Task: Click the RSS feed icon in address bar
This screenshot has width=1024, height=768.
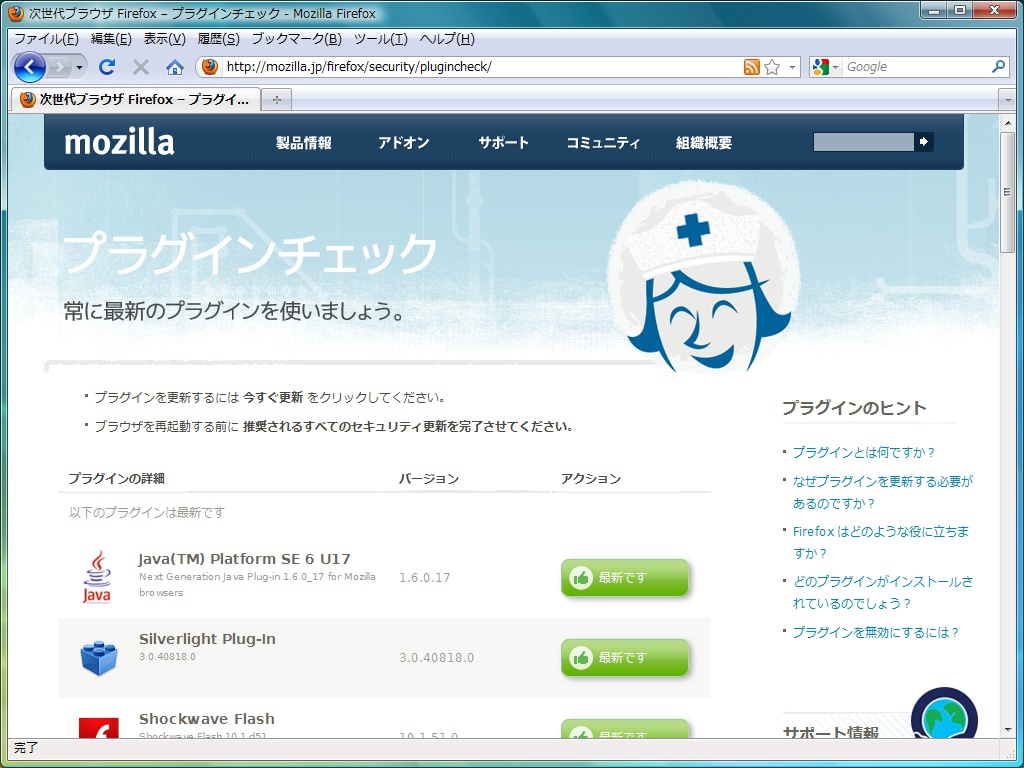Action: [752, 67]
